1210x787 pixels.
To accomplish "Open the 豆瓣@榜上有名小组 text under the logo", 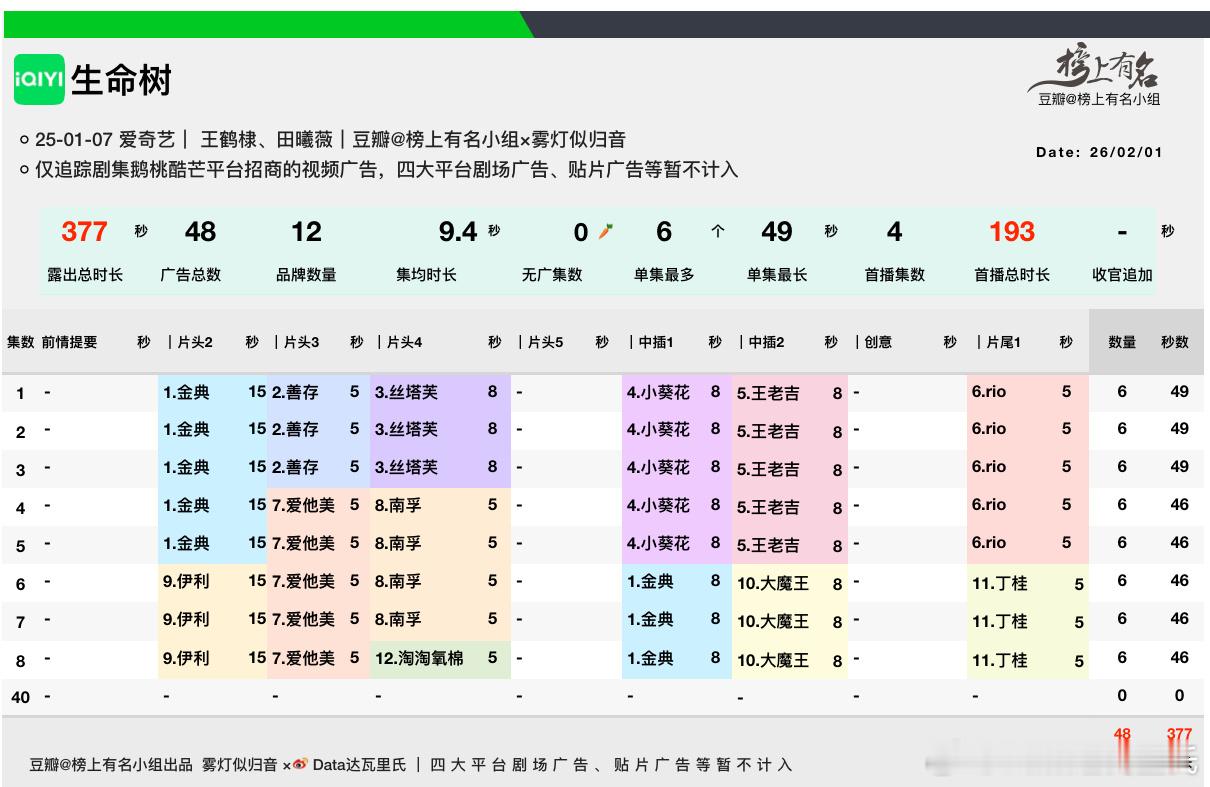I will pos(1099,99).
